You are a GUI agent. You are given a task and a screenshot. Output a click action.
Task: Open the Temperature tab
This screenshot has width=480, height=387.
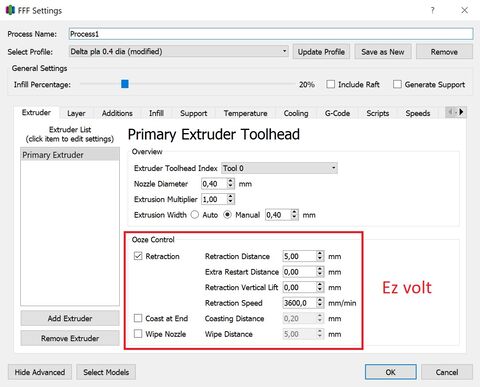(245, 113)
